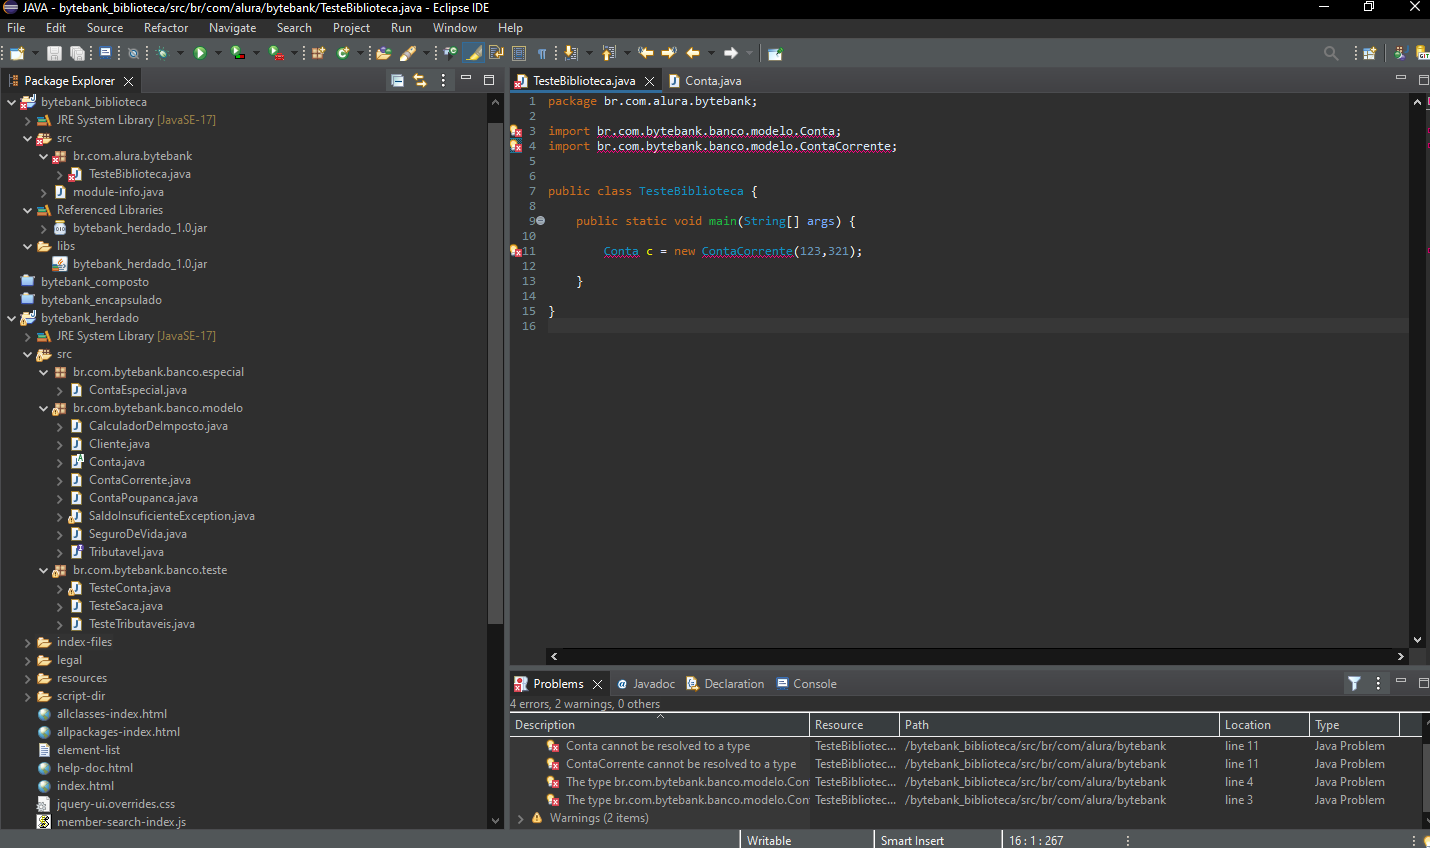Sort Problems by Resource column header
This screenshot has width=1430, height=848.
click(855, 725)
